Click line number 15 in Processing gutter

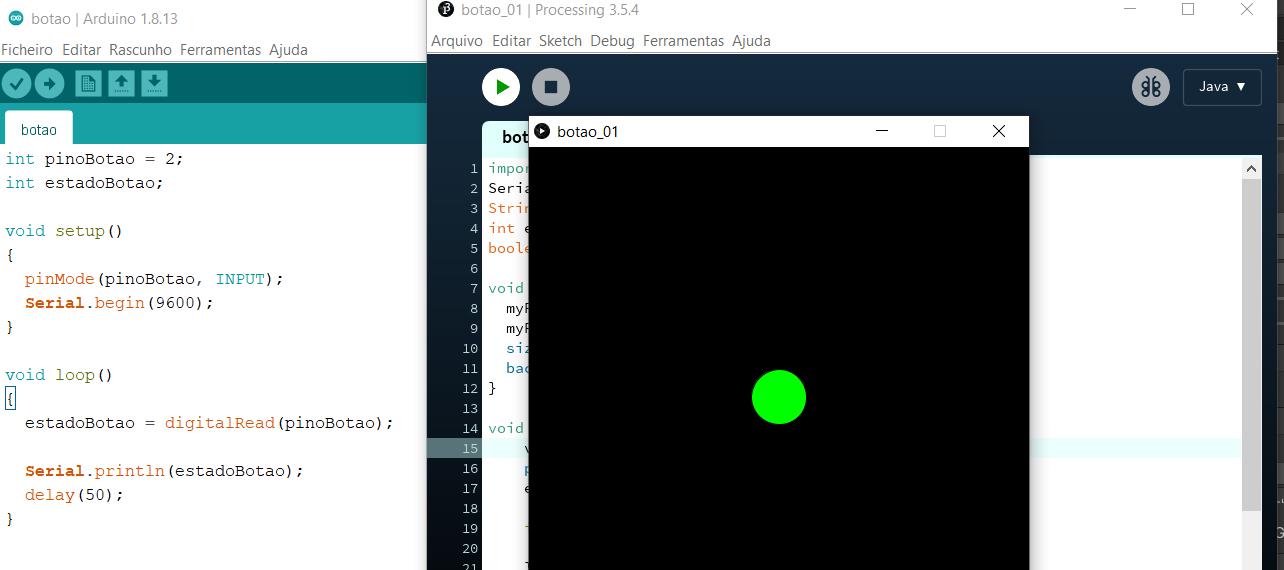pyautogui.click(x=471, y=448)
